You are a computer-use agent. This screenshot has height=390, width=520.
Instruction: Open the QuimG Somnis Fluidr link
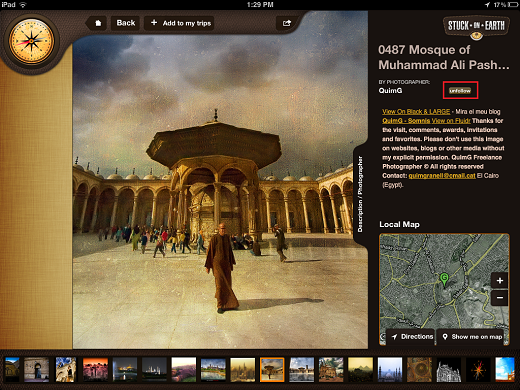click(426, 121)
